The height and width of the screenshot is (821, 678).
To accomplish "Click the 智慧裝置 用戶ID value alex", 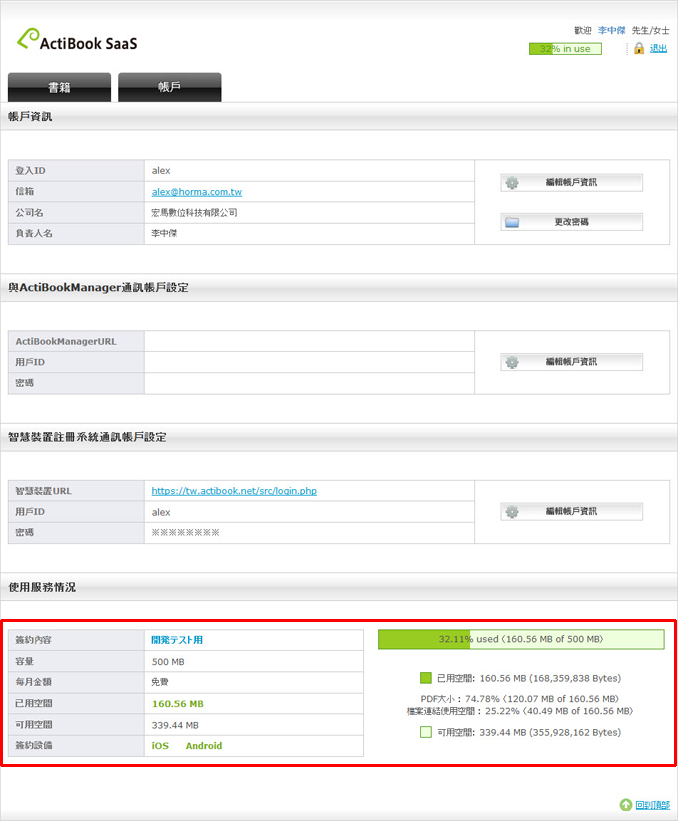I will 161,512.
